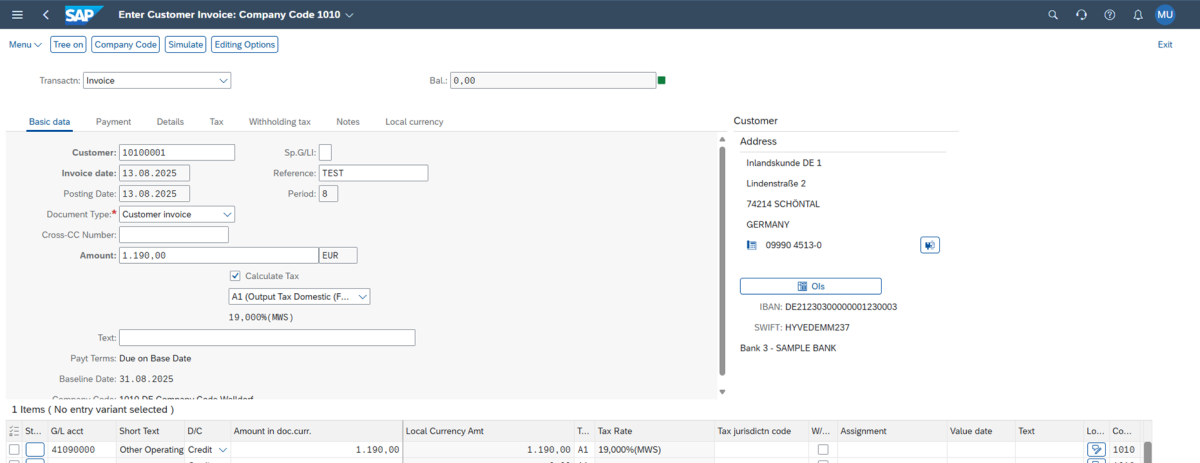Toggle the Calculate Tax checkbox
Viewport: 1200px width, 463px height.
[235, 276]
